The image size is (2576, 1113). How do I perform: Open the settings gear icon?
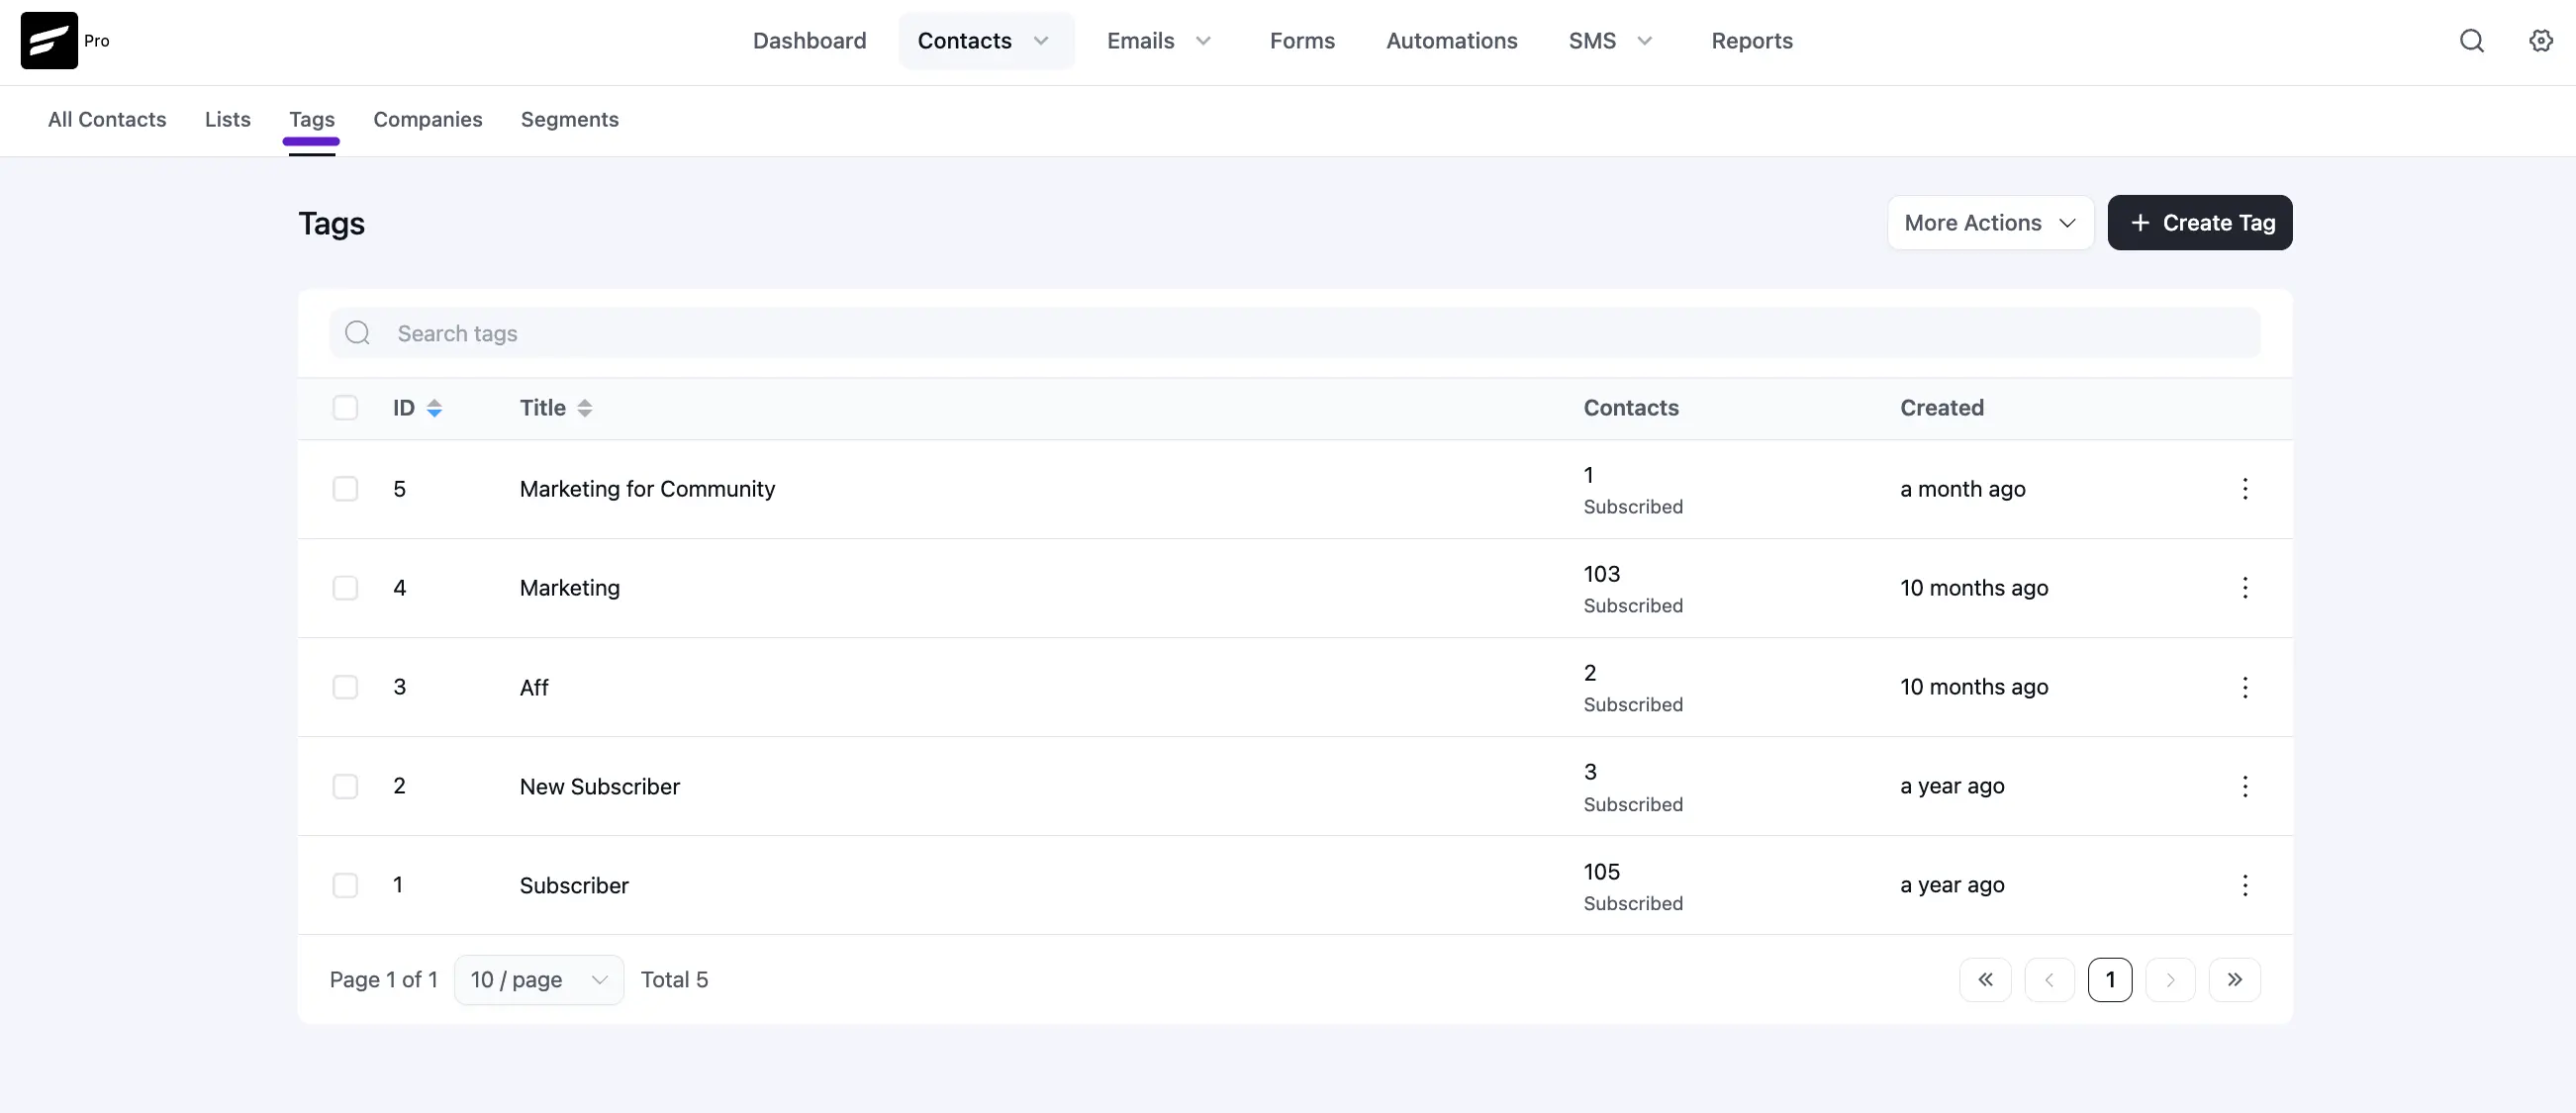(x=2540, y=41)
